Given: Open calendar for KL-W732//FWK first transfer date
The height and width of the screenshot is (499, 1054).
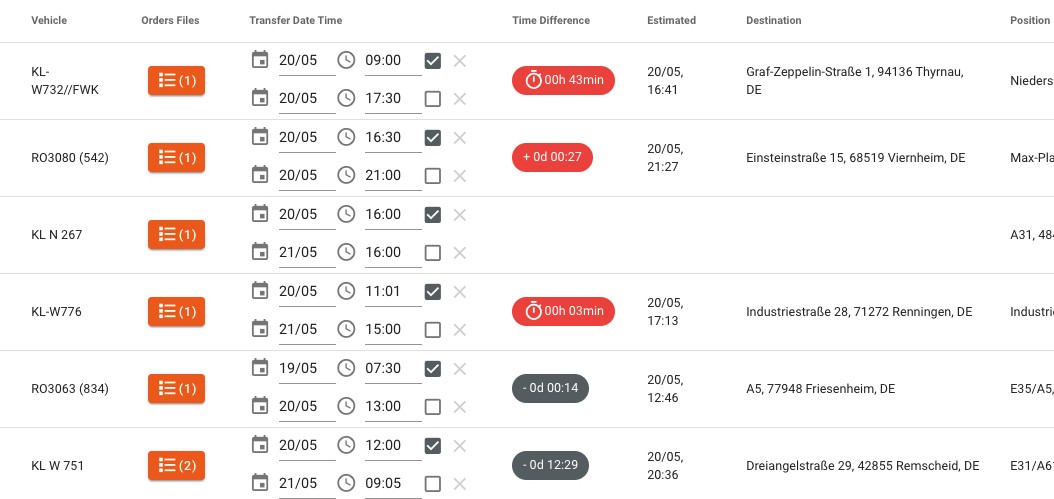Looking at the screenshot, I should pos(259,60).
